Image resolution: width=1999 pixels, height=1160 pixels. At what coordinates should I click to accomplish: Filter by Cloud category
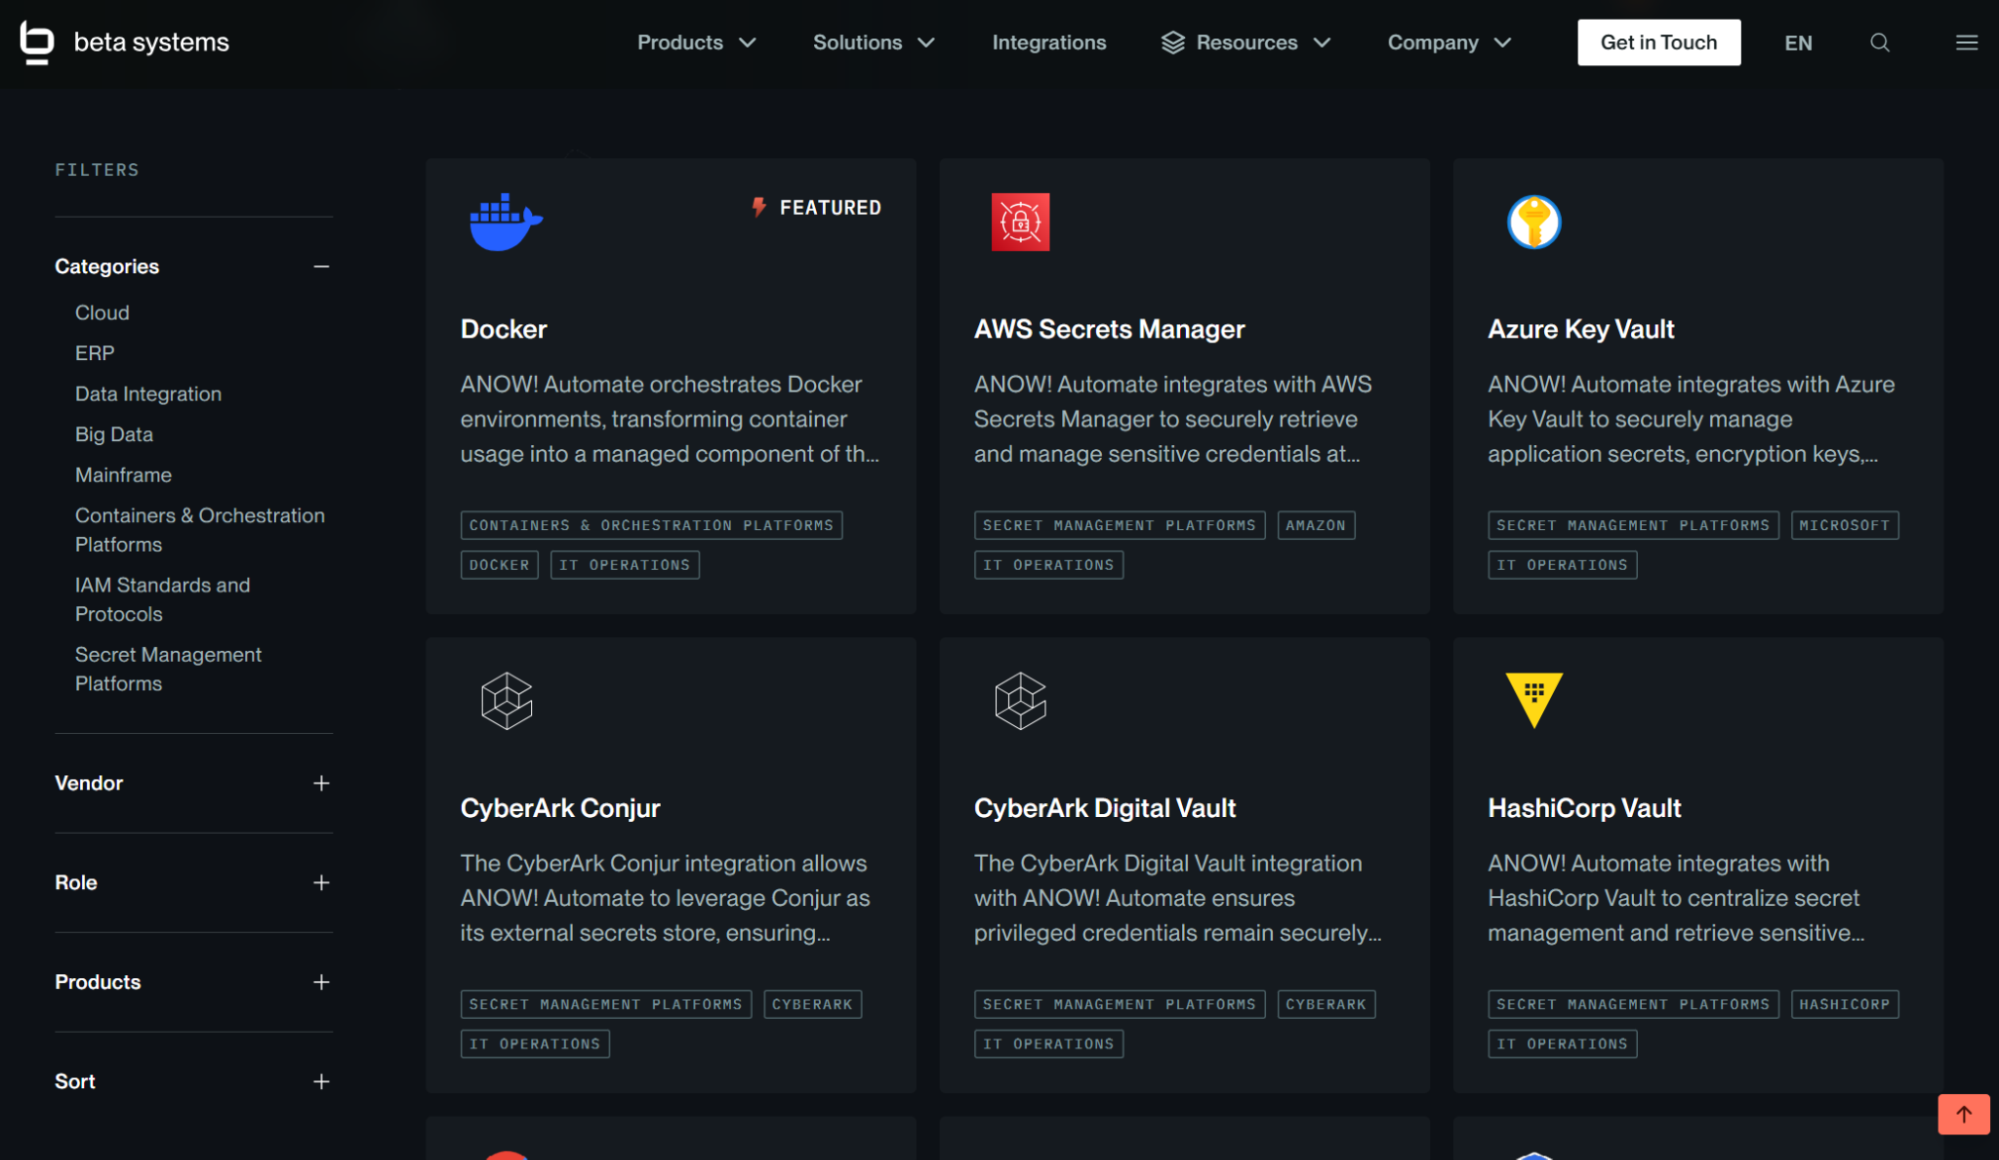click(102, 312)
